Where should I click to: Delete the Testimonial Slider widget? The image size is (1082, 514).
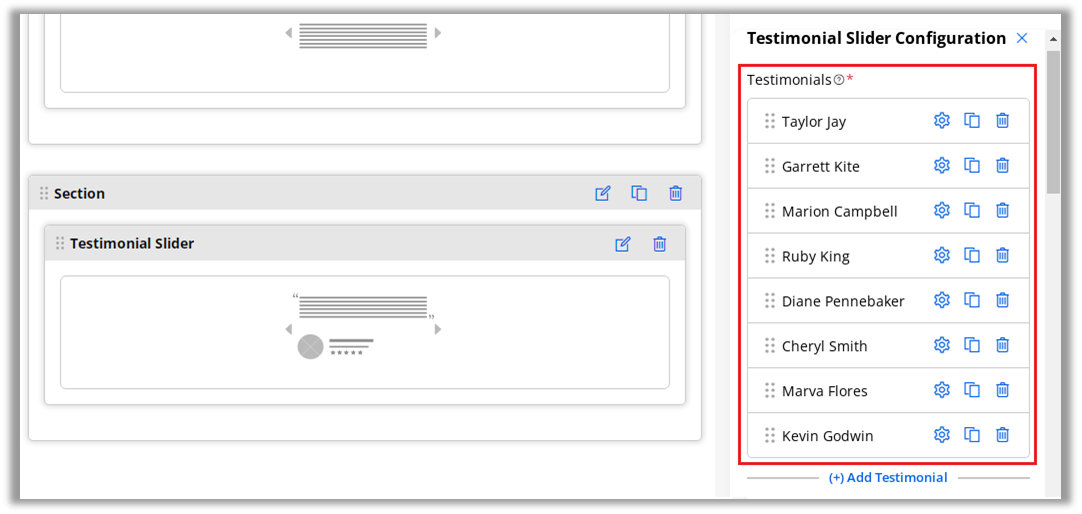[x=660, y=244]
